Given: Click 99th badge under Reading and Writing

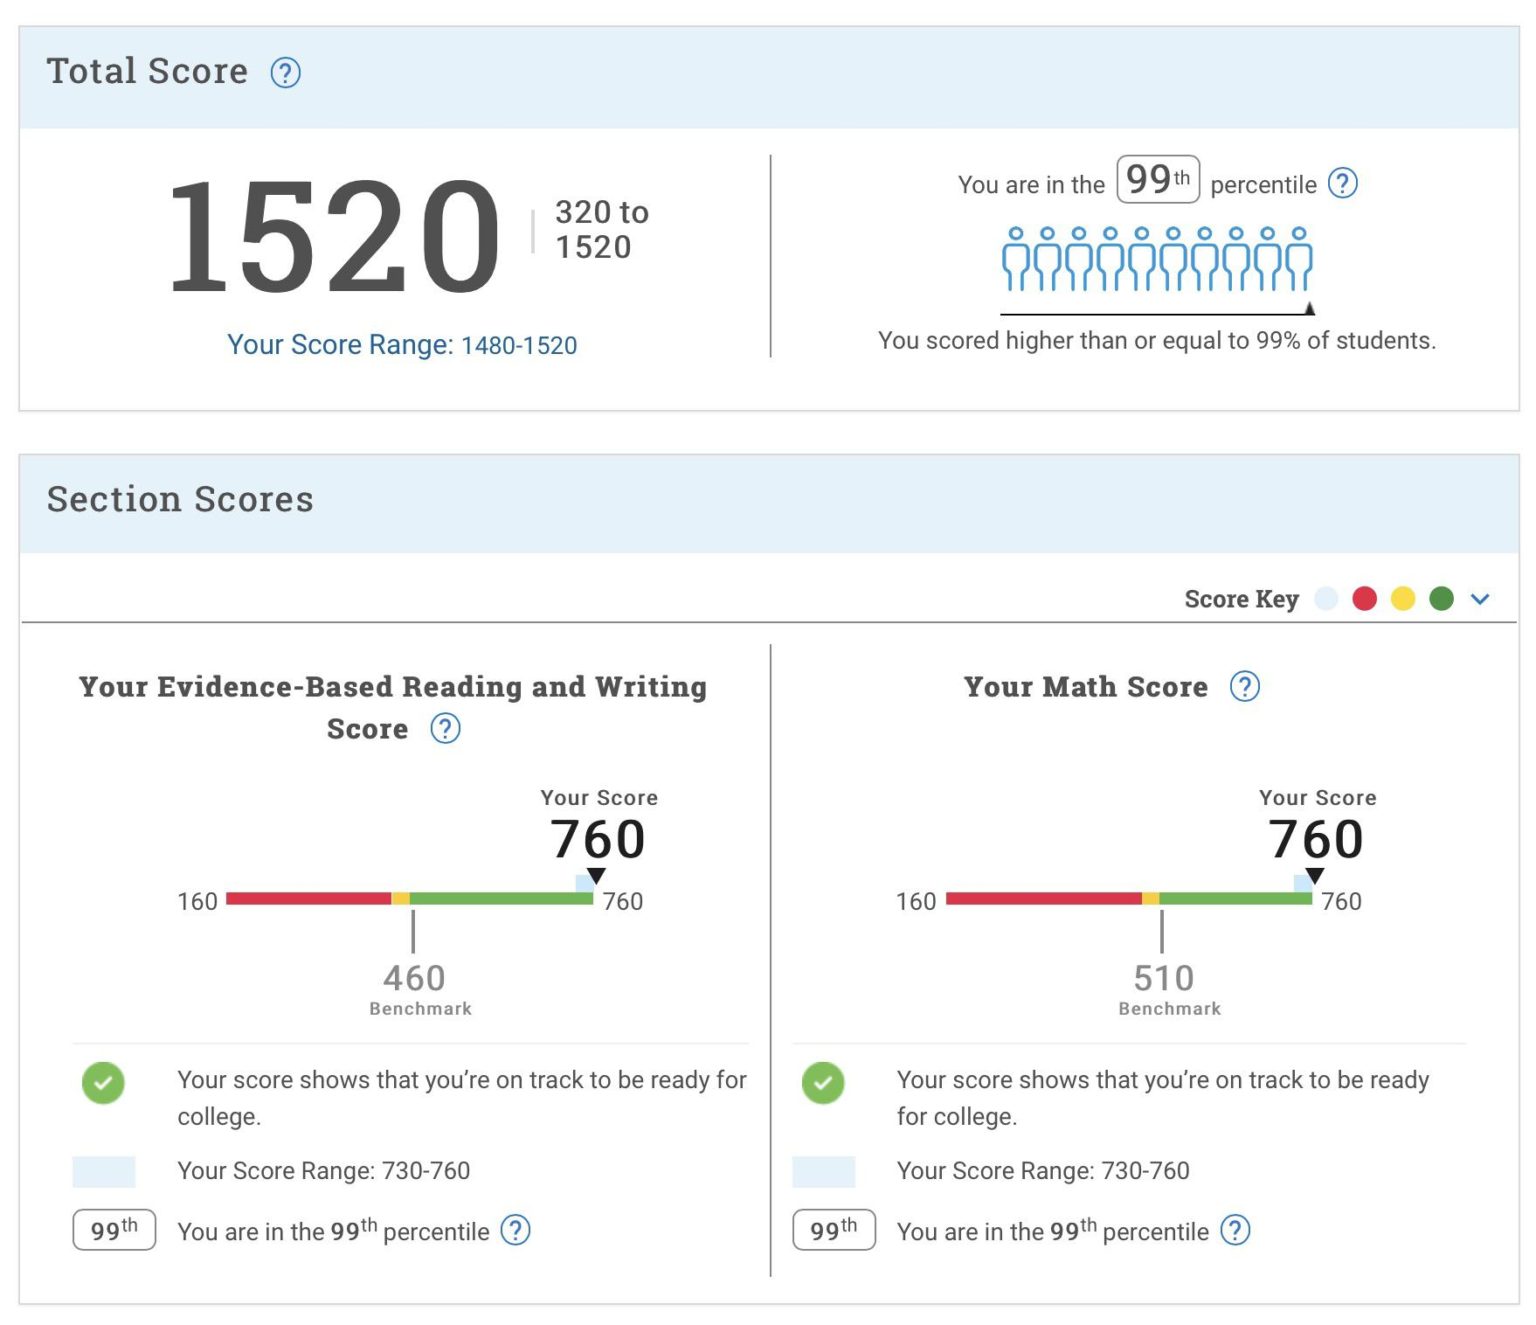Looking at the screenshot, I should pyautogui.click(x=114, y=1230).
